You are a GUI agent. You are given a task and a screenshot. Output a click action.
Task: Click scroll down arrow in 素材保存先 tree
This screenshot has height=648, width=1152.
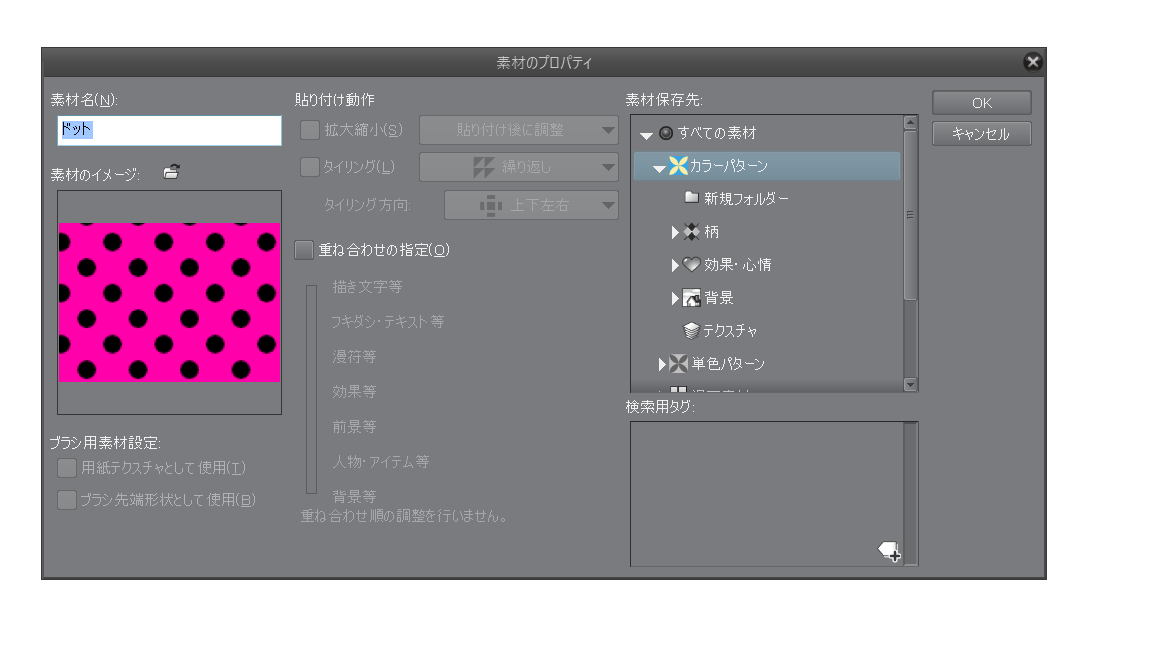point(910,384)
